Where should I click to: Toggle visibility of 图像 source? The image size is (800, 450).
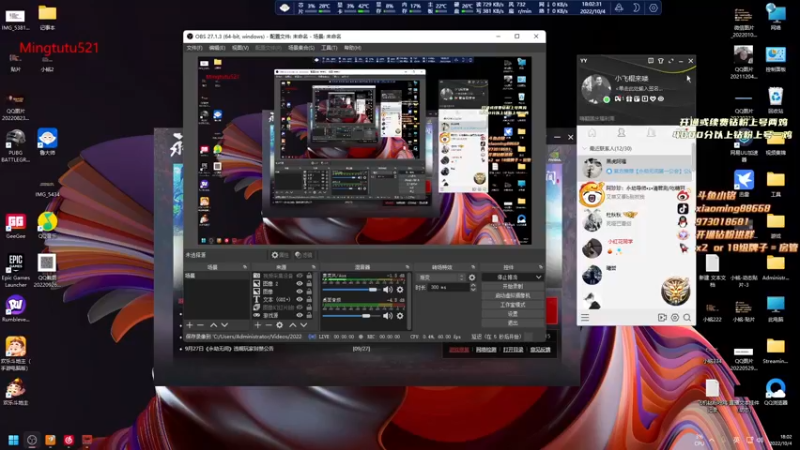click(299, 291)
